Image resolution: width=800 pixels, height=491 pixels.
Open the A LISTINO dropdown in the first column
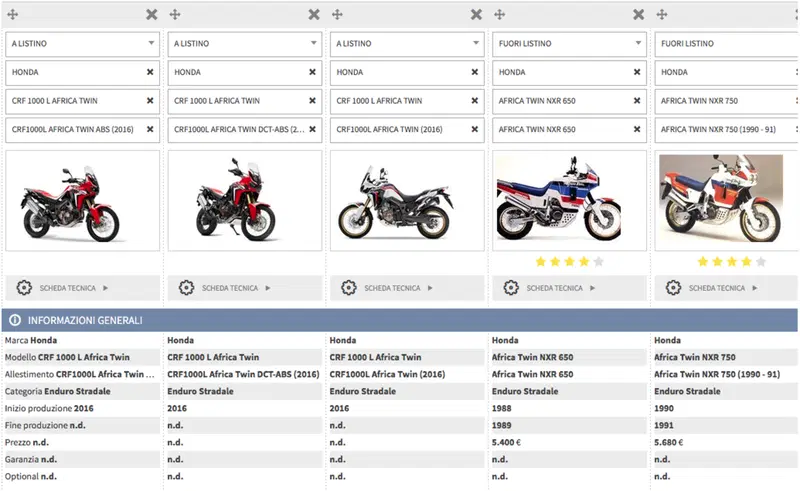point(82,44)
